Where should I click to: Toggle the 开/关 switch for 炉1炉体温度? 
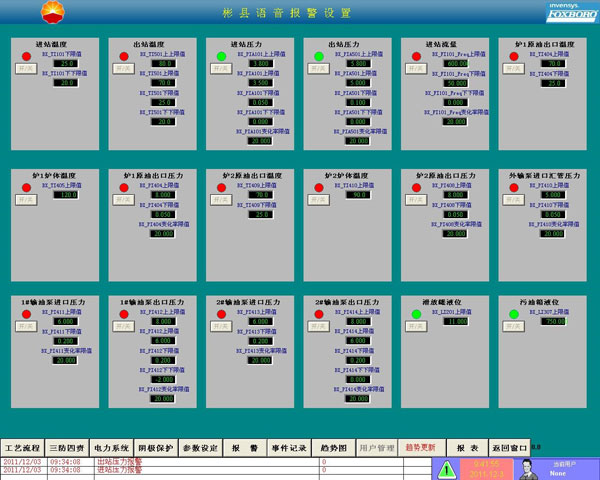26,199
